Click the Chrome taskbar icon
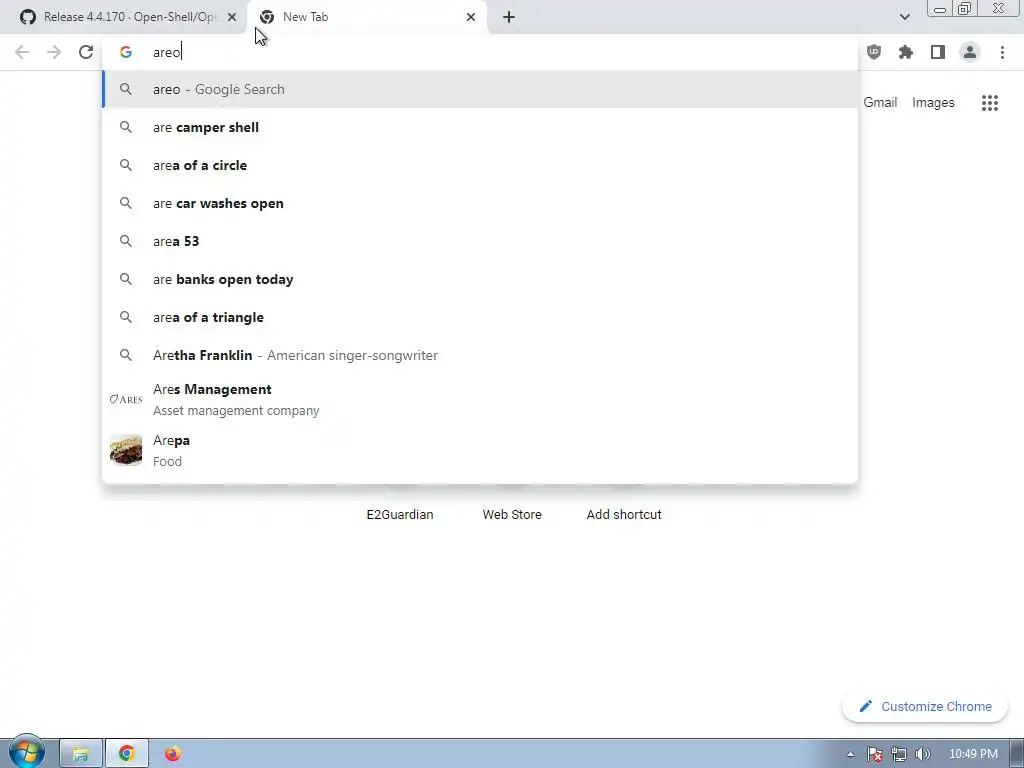 pyautogui.click(x=127, y=754)
